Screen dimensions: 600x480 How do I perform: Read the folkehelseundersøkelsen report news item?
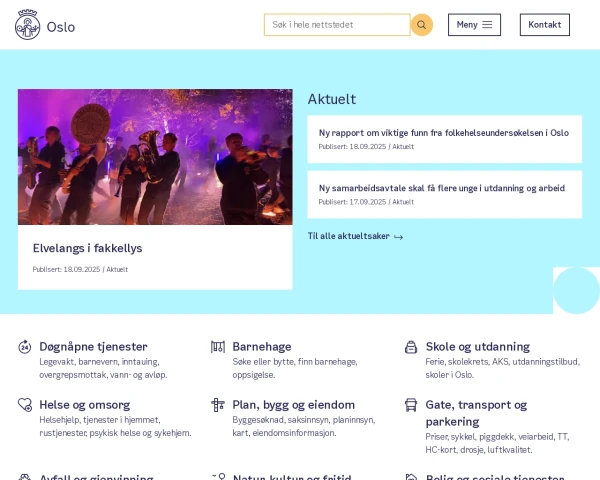click(443, 132)
